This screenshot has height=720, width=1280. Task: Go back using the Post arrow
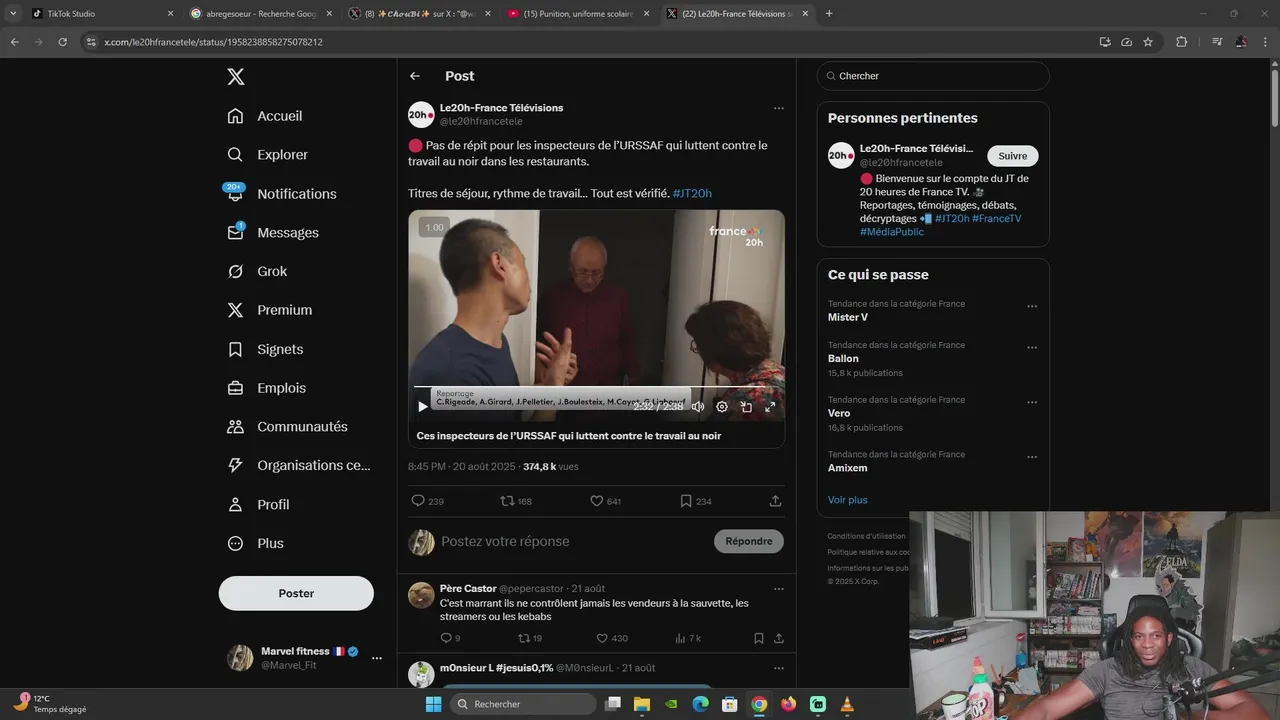tap(415, 76)
